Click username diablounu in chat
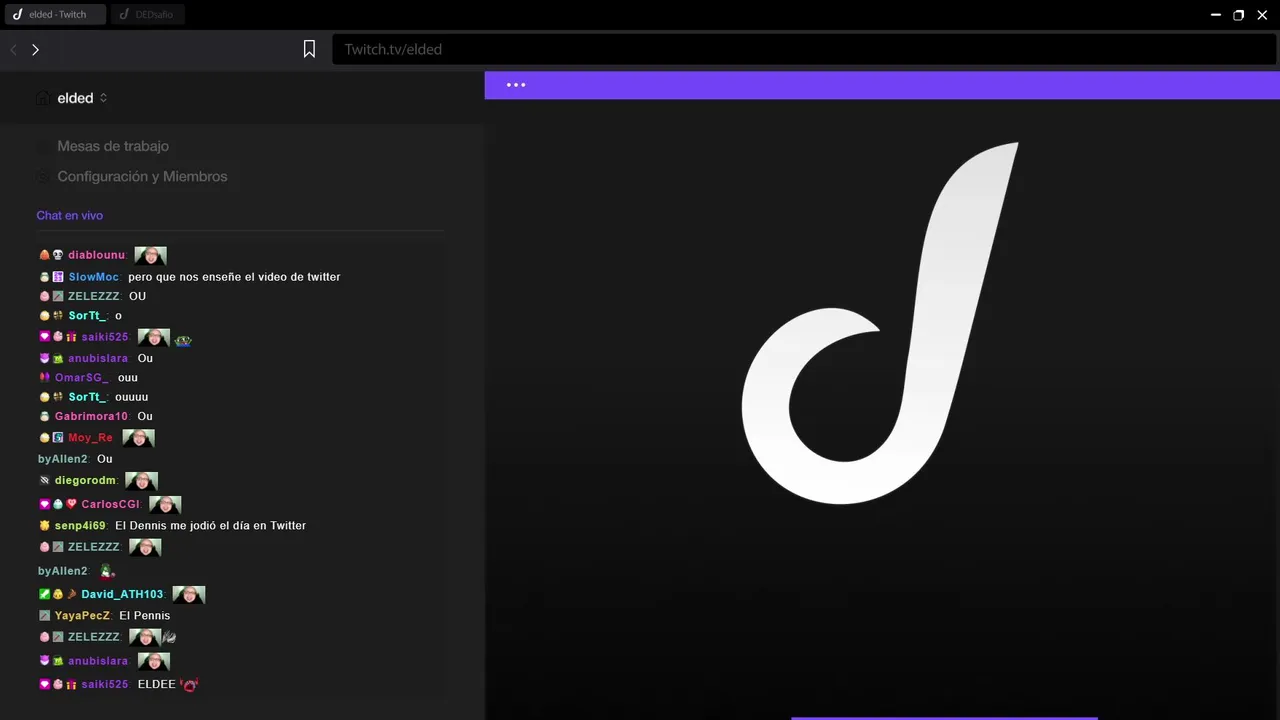 [97, 256]
